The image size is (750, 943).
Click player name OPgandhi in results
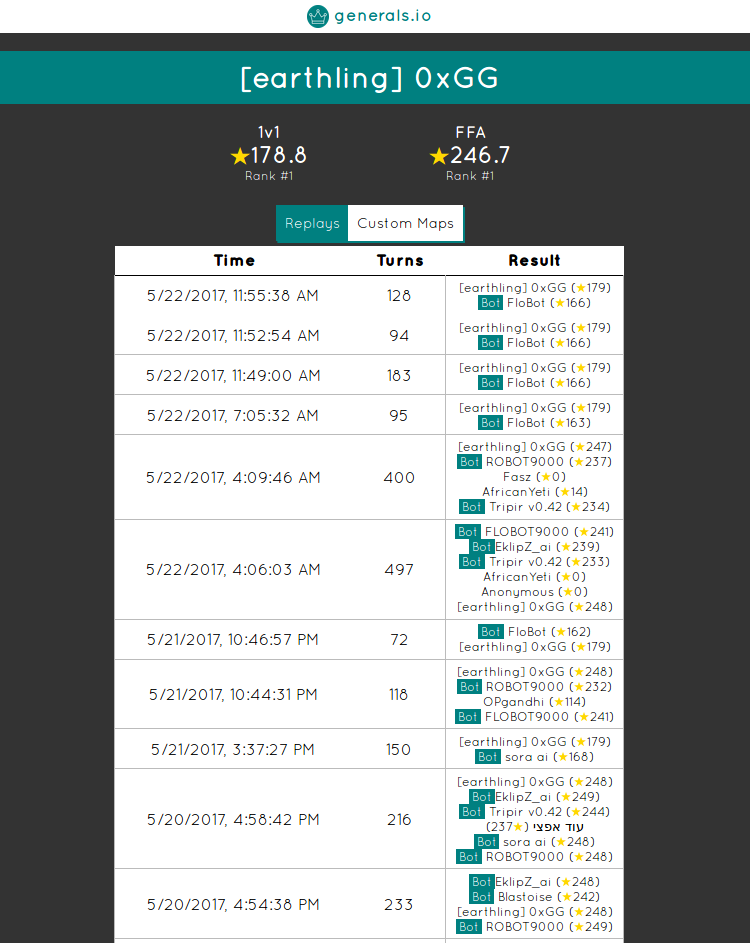[x=513, y=701]
